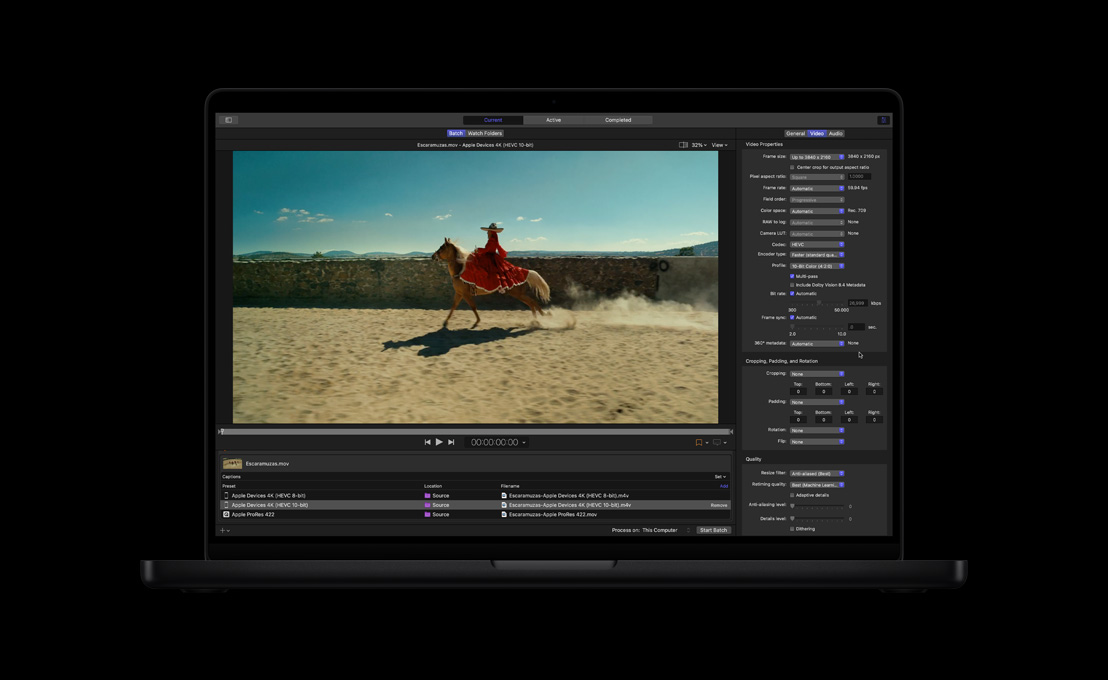
Task: Open the Retiming quality dropdown
Action: (x=817, y=485)
